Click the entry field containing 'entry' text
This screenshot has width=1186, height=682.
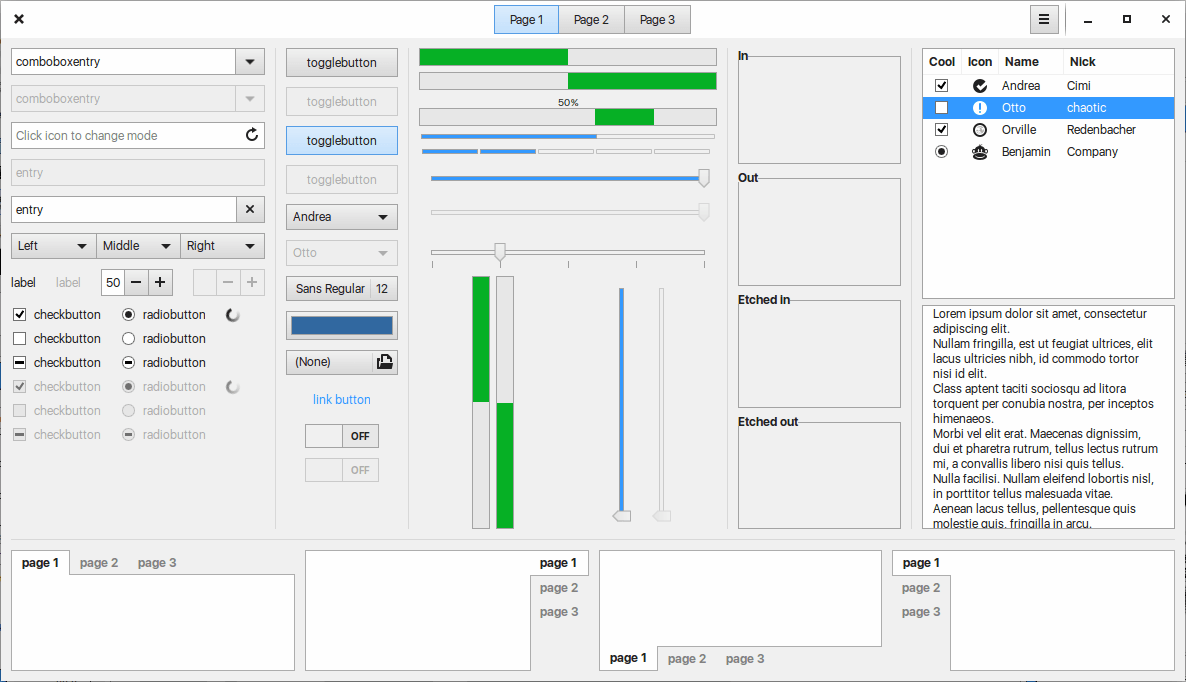coord(124,209)
